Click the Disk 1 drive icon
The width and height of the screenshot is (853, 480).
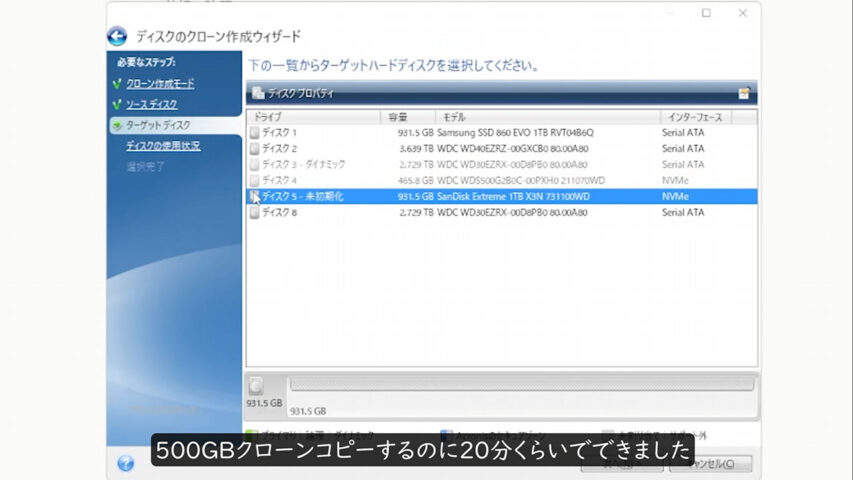tap(254, 132)
